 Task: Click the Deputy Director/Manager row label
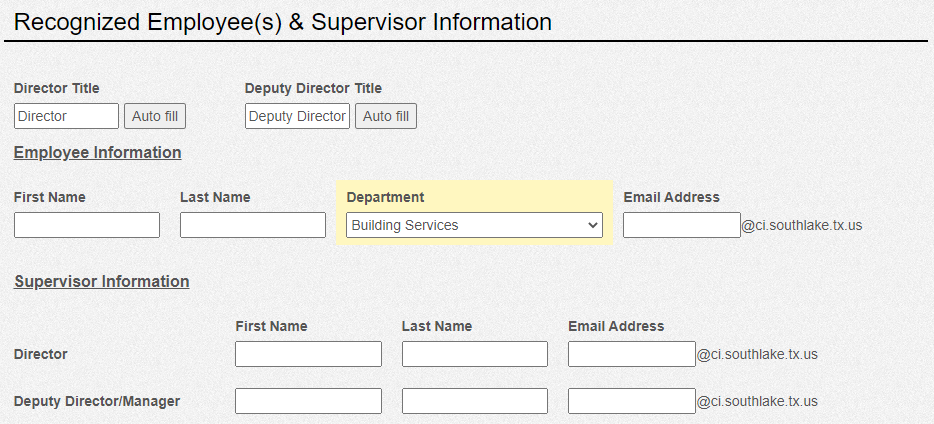tap(96, 401)
